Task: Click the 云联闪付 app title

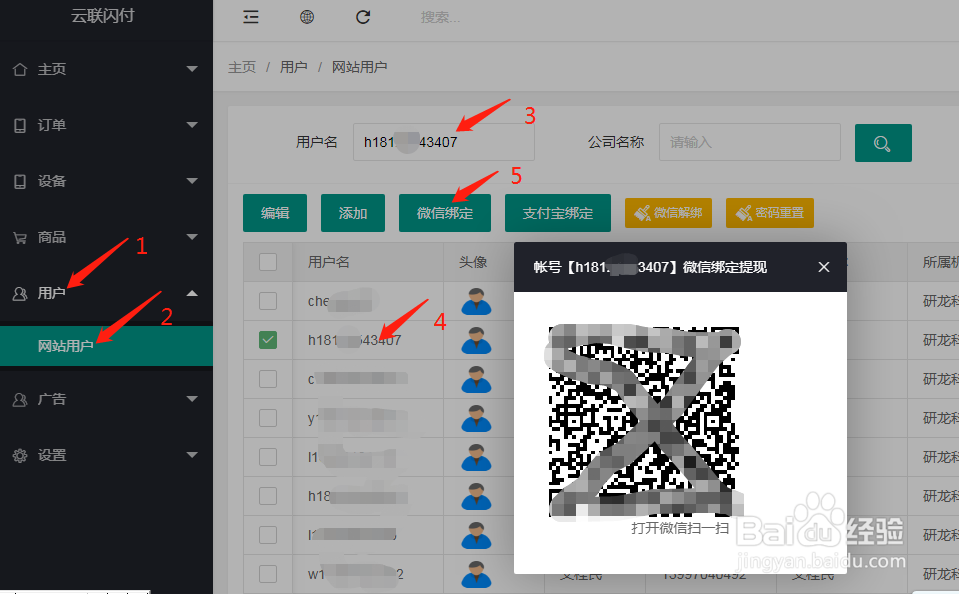Action: click(103, 16)
